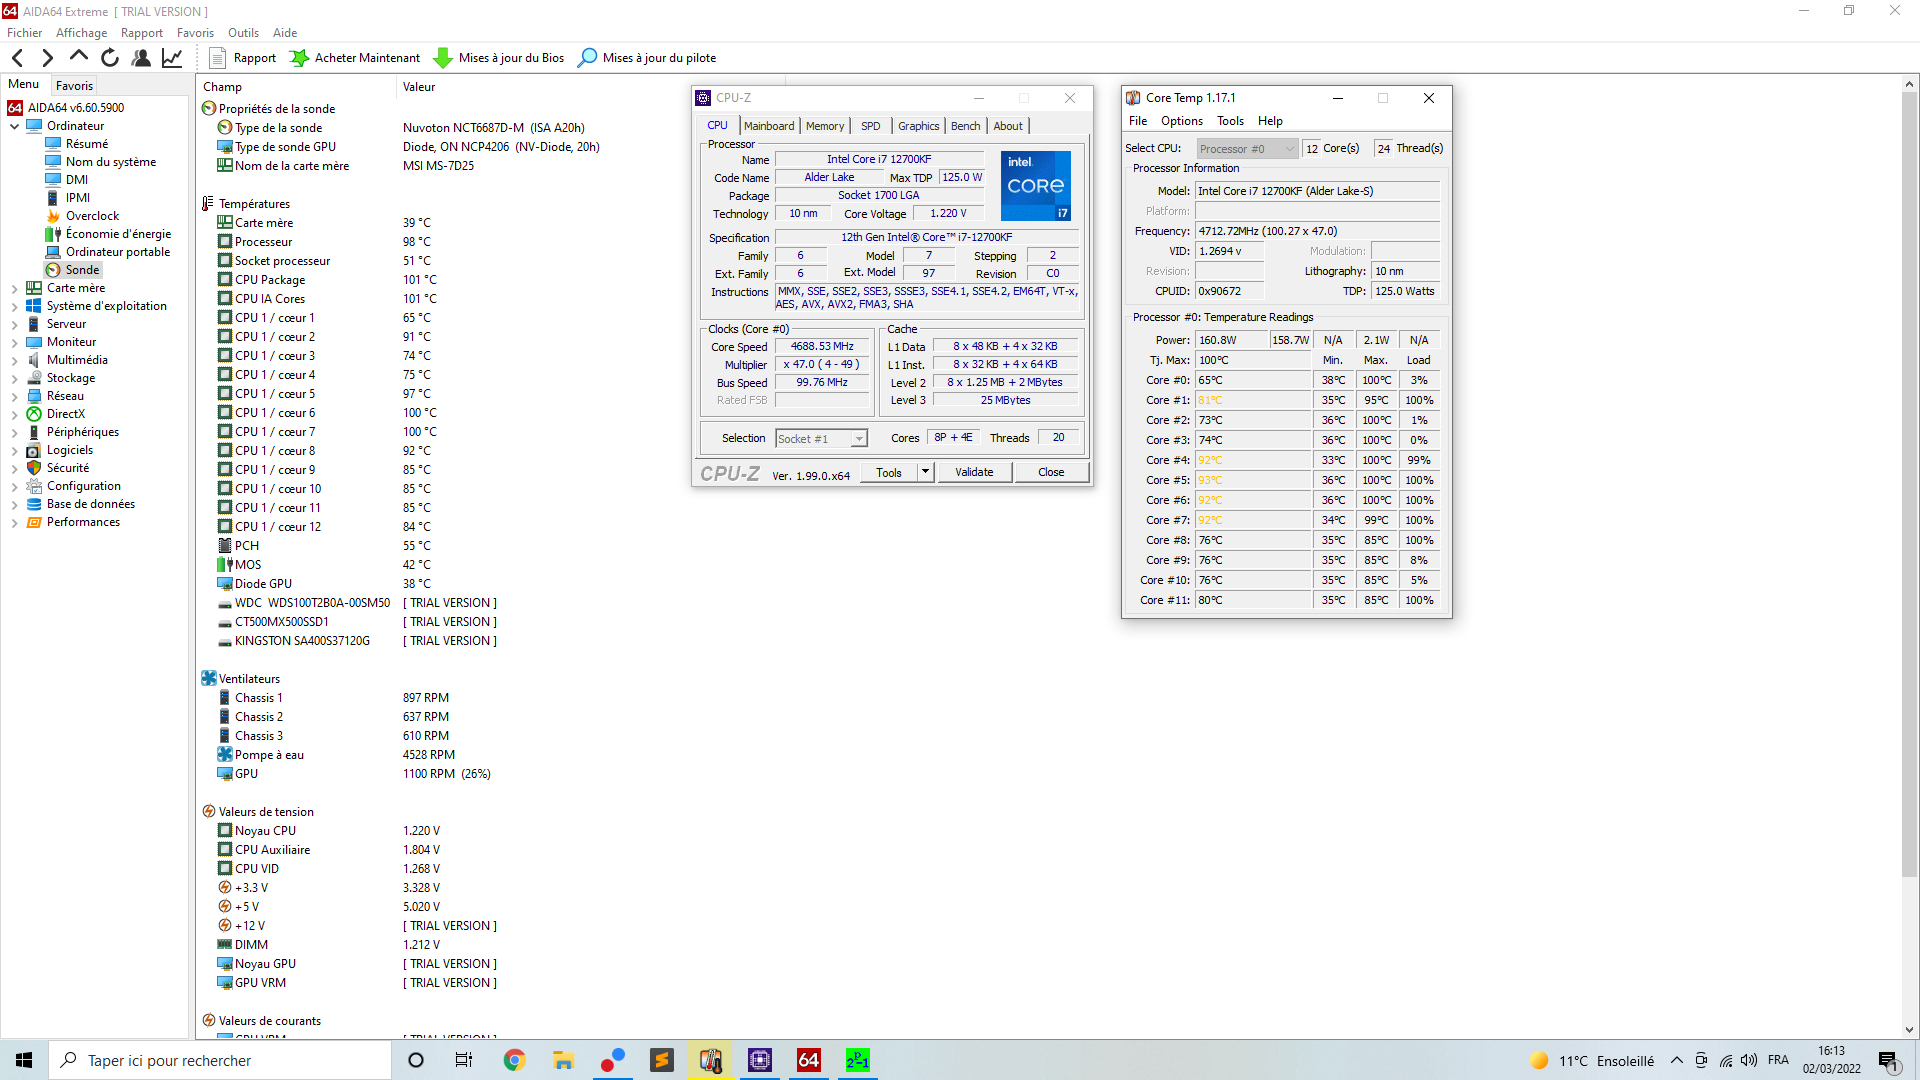This screenshot has width=1920, height=1080.
Task: Switch to the Favoris tab
Action: pos(74,86)
